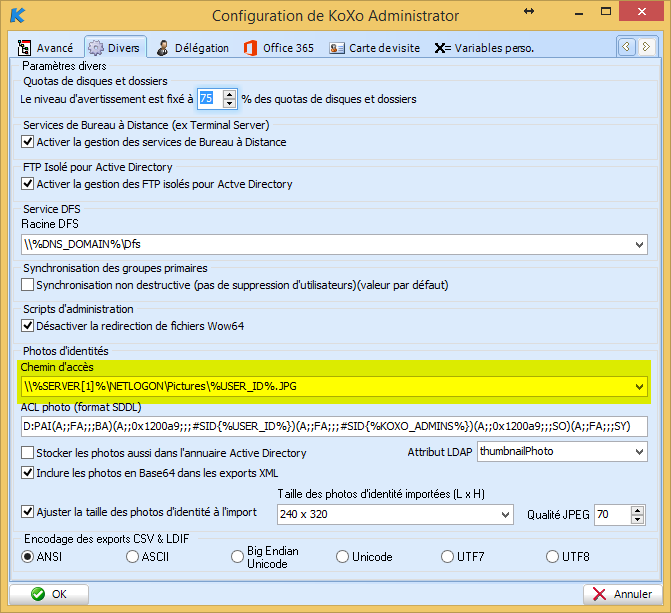671x613 pixels.
Task: Switch to the Divers tab
Action: coord(116,48)
